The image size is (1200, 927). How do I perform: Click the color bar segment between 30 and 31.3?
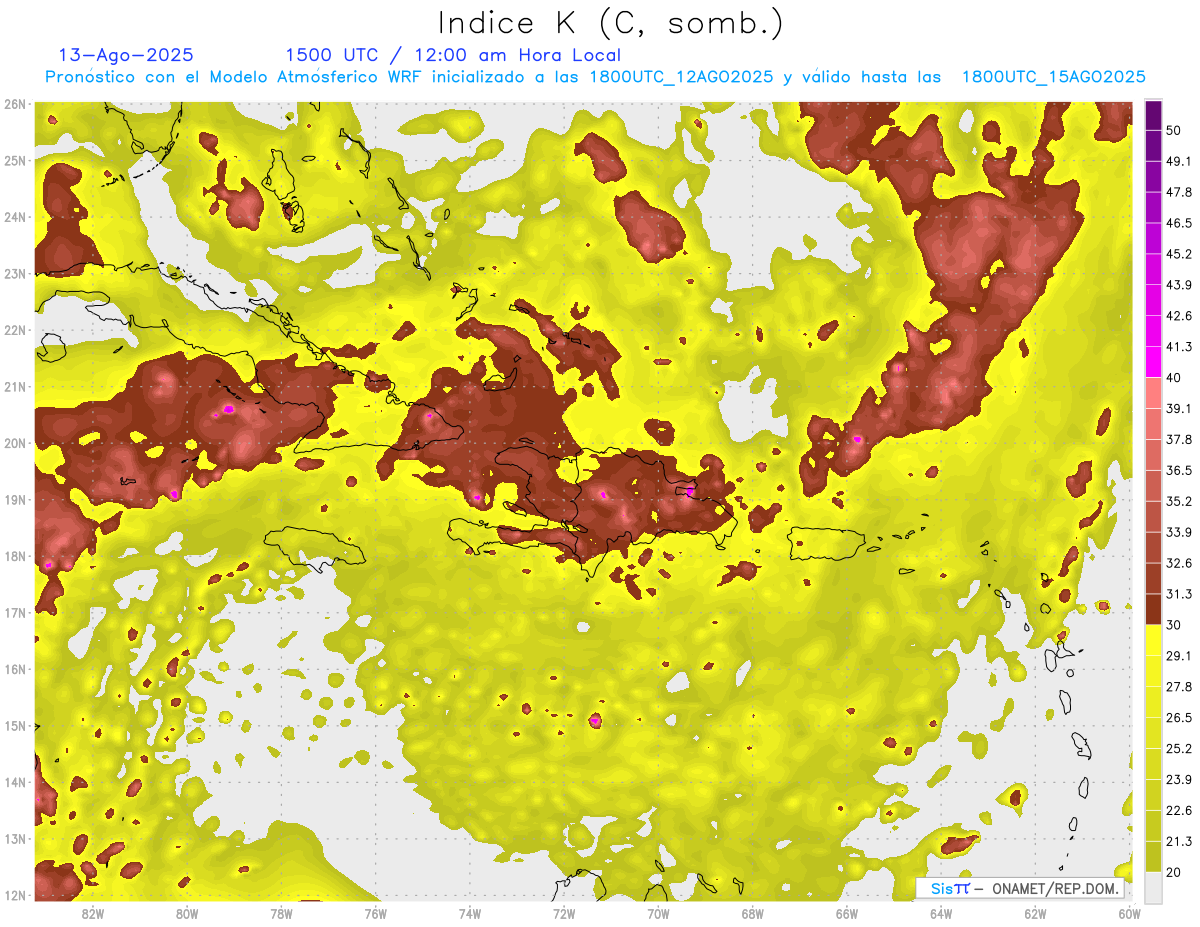(1153, 609)
